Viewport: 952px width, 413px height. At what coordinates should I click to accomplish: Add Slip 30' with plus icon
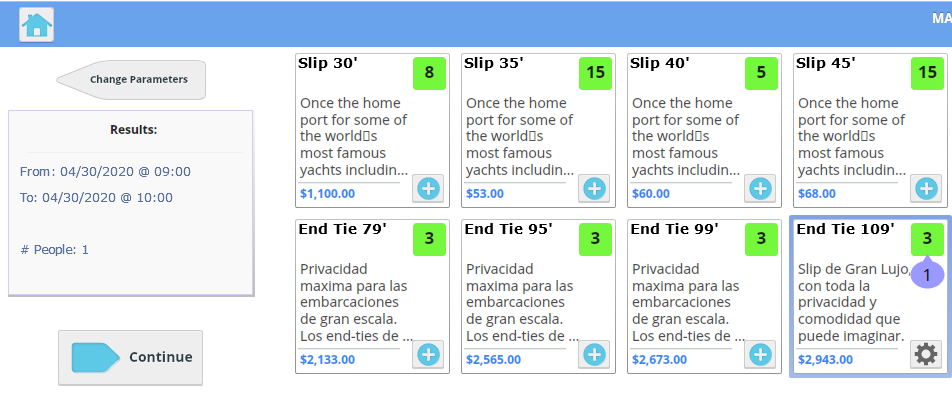click(x=428, y=189)
